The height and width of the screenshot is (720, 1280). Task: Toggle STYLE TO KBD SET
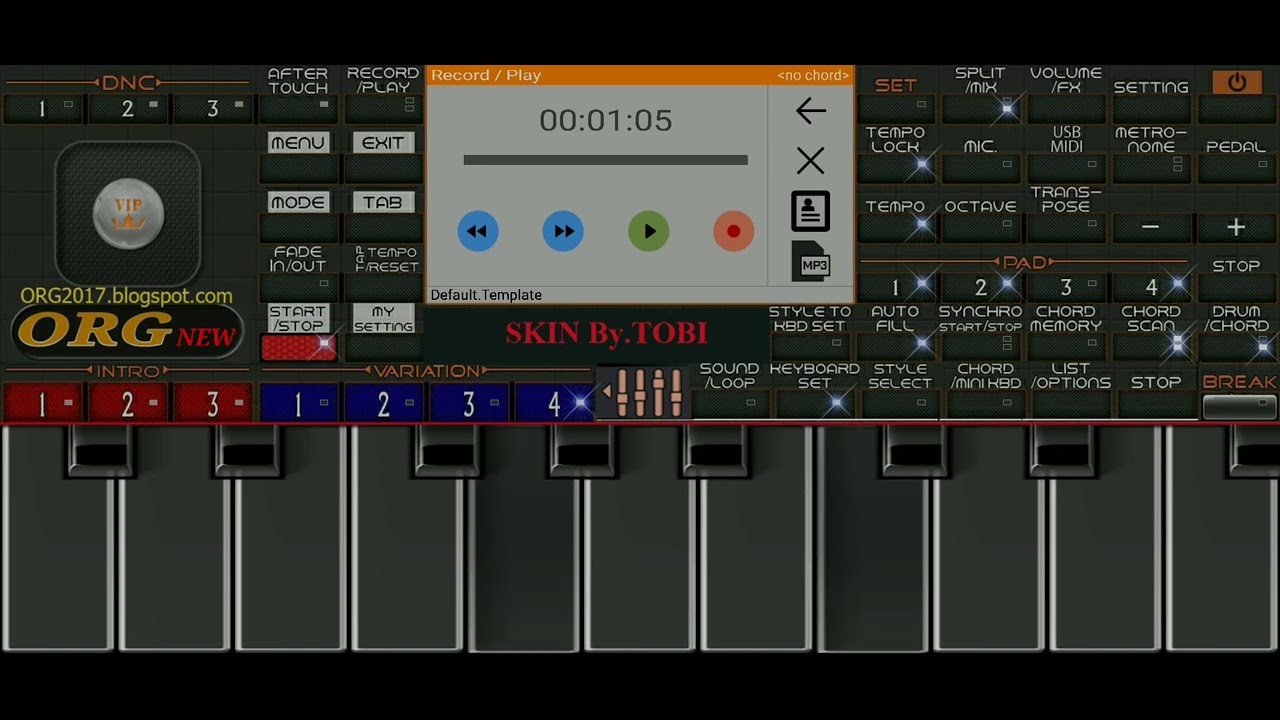(x=810, y=346)
